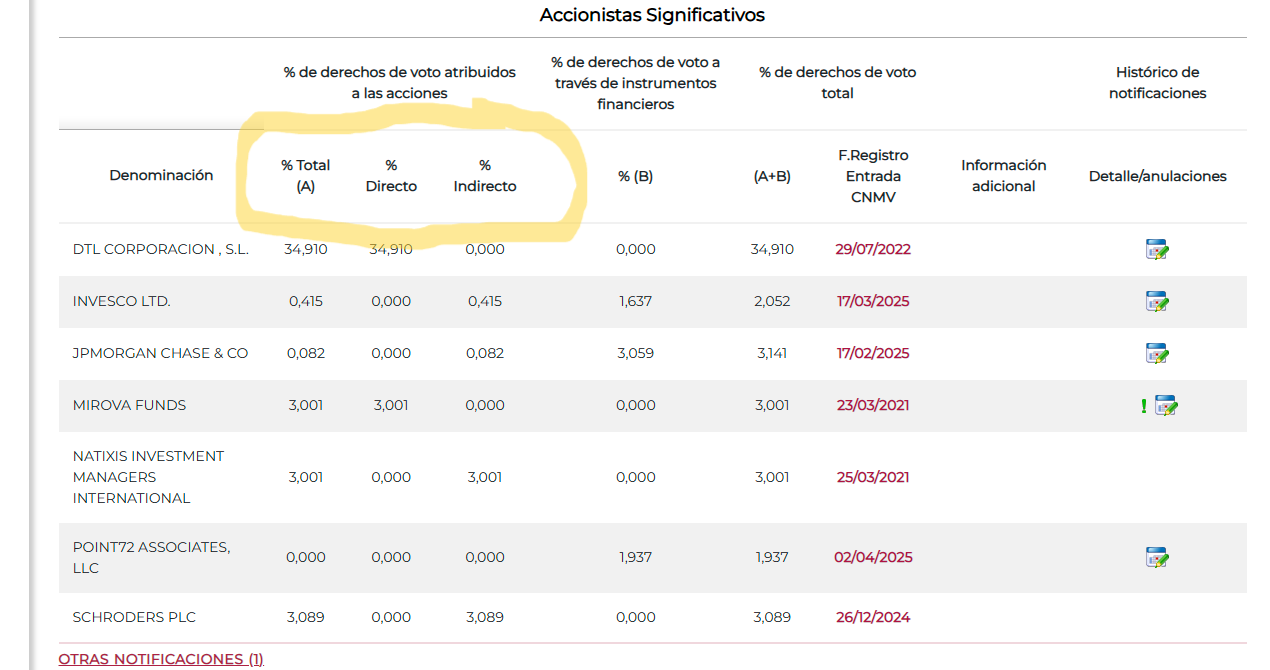Image resolution: width=1270 pixels, height=670 pixels.
Task: Select the MIROVA FUNDS name
Action: tap(129, 405)
